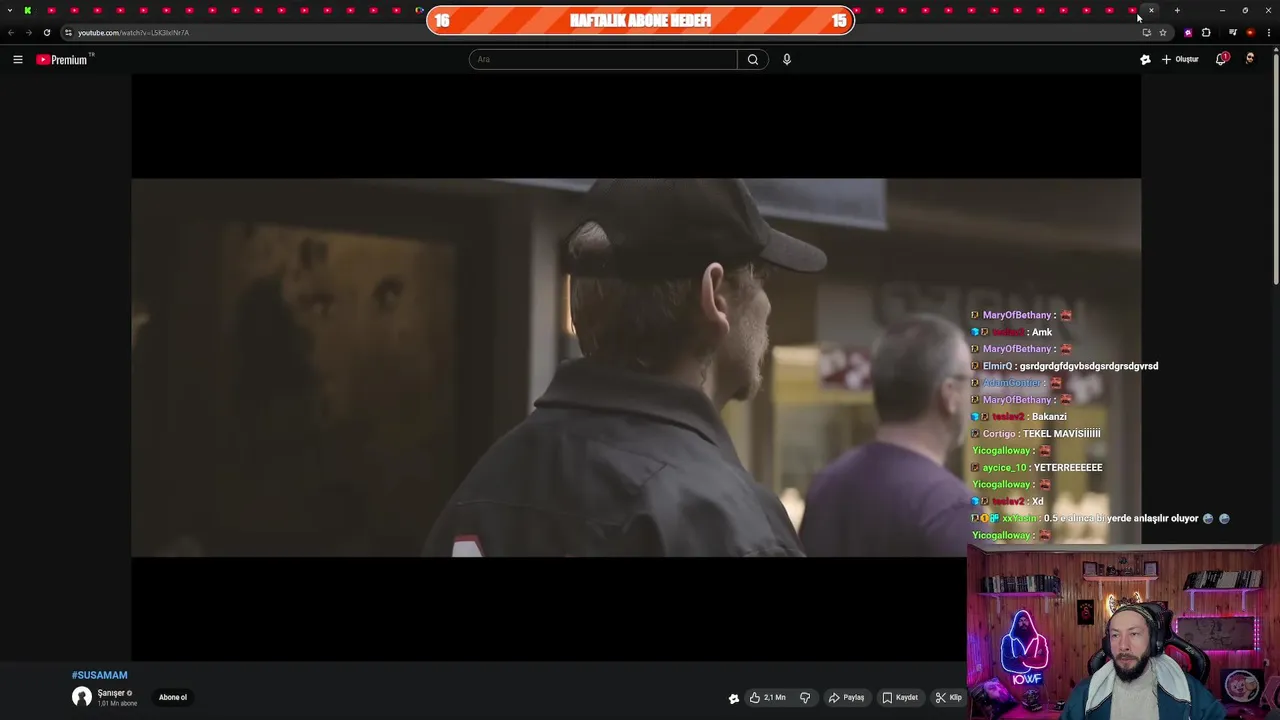Open the Oluştur create menu
The height and width of the screenshot is (720, 1280).
(x=1180, y=59)
